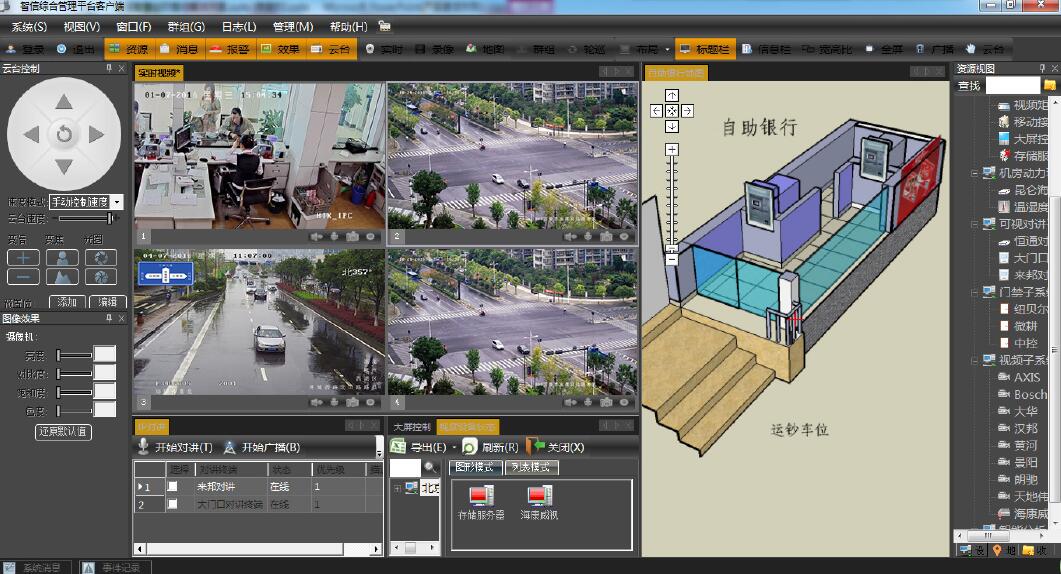Check the box for 大门口对讲终端 row
The image size is (1061, 574).
[x=172, y=505]
